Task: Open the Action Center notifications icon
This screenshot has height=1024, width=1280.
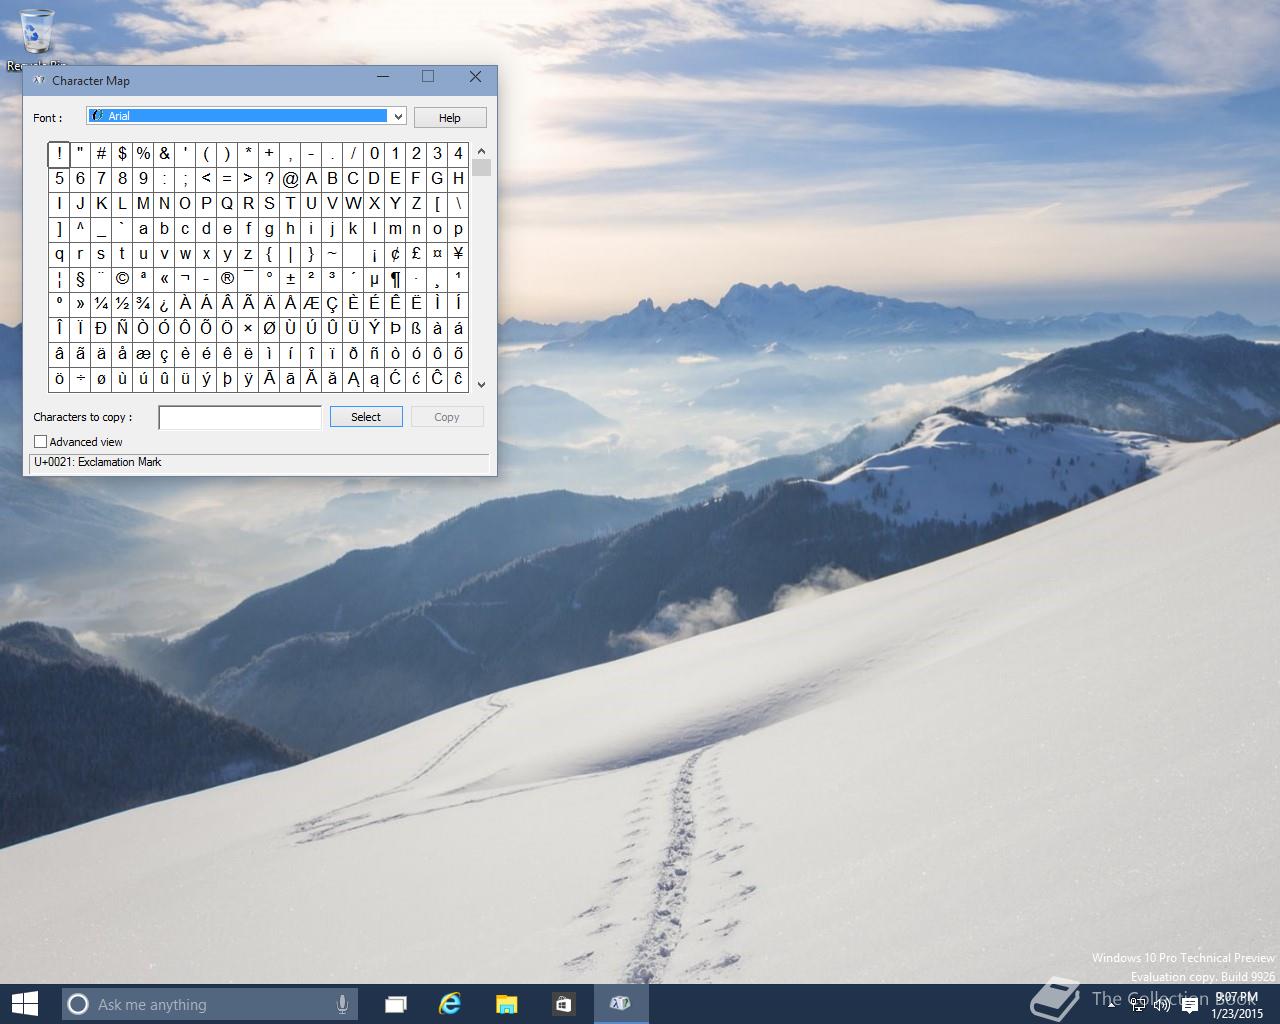Action: [1190, 1006]
